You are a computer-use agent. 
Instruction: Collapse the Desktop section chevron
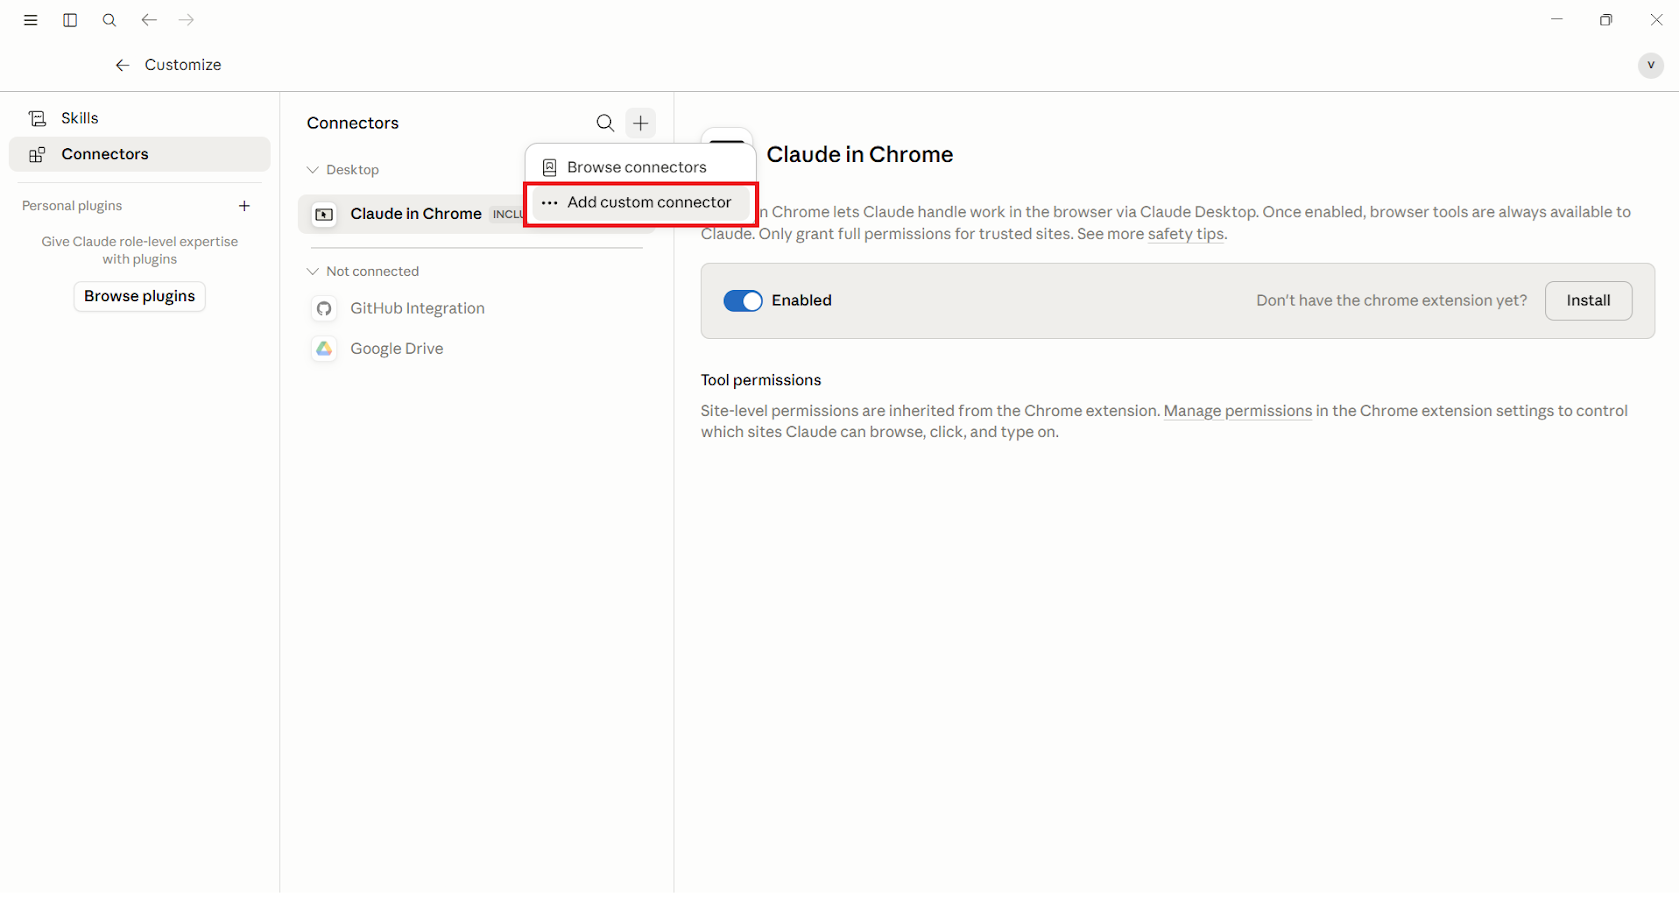313,170
